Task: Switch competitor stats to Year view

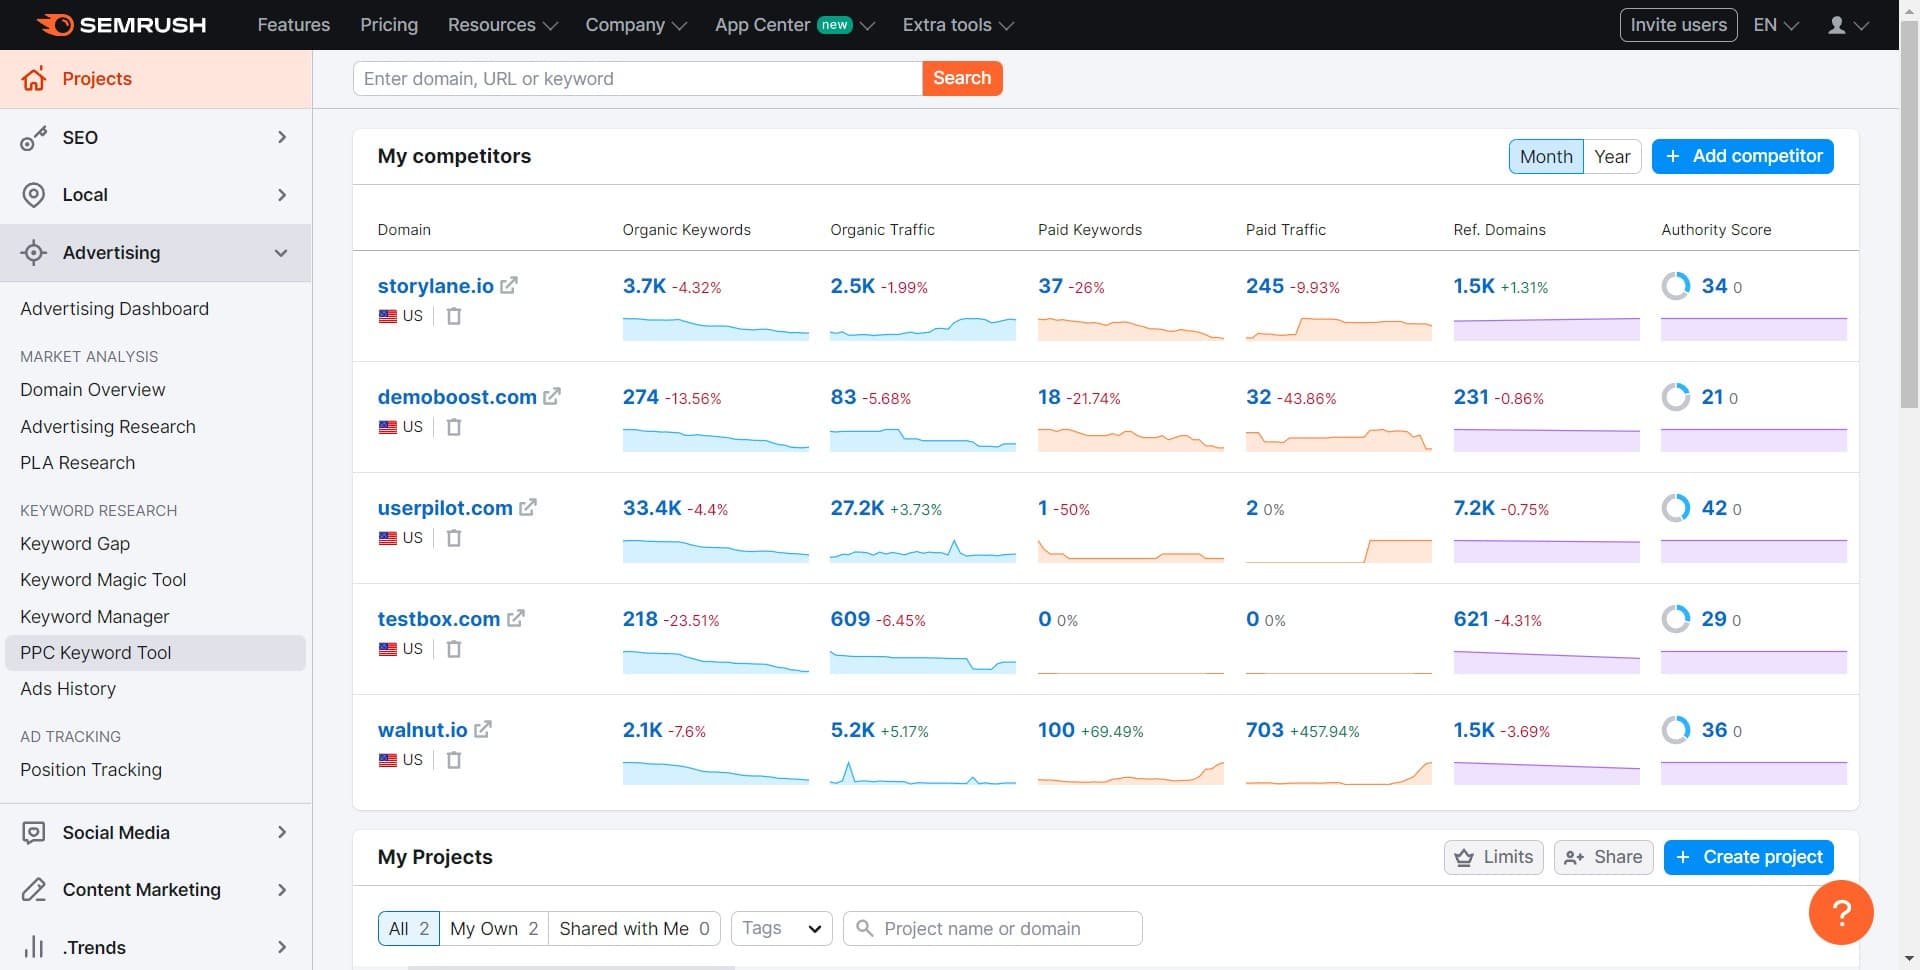Action: click(x=1612, y=156)
